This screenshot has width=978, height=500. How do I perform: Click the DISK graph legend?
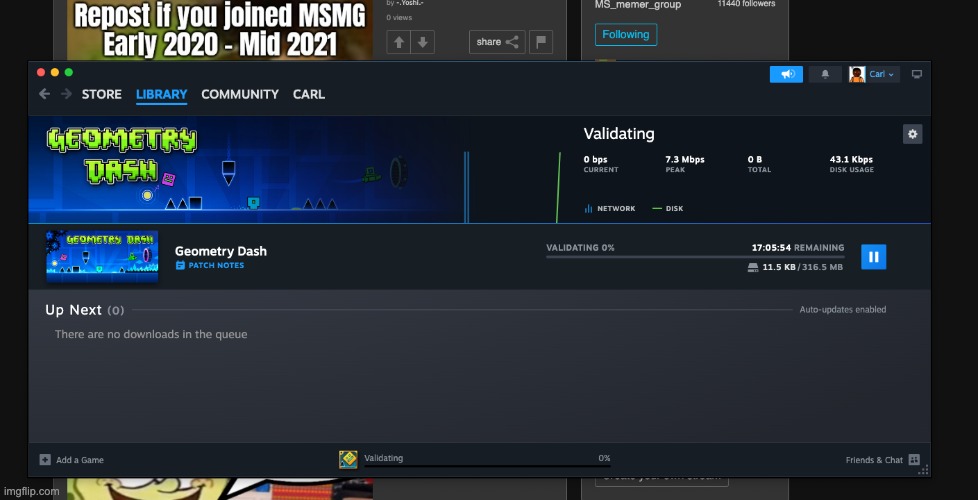pos(667,209)
